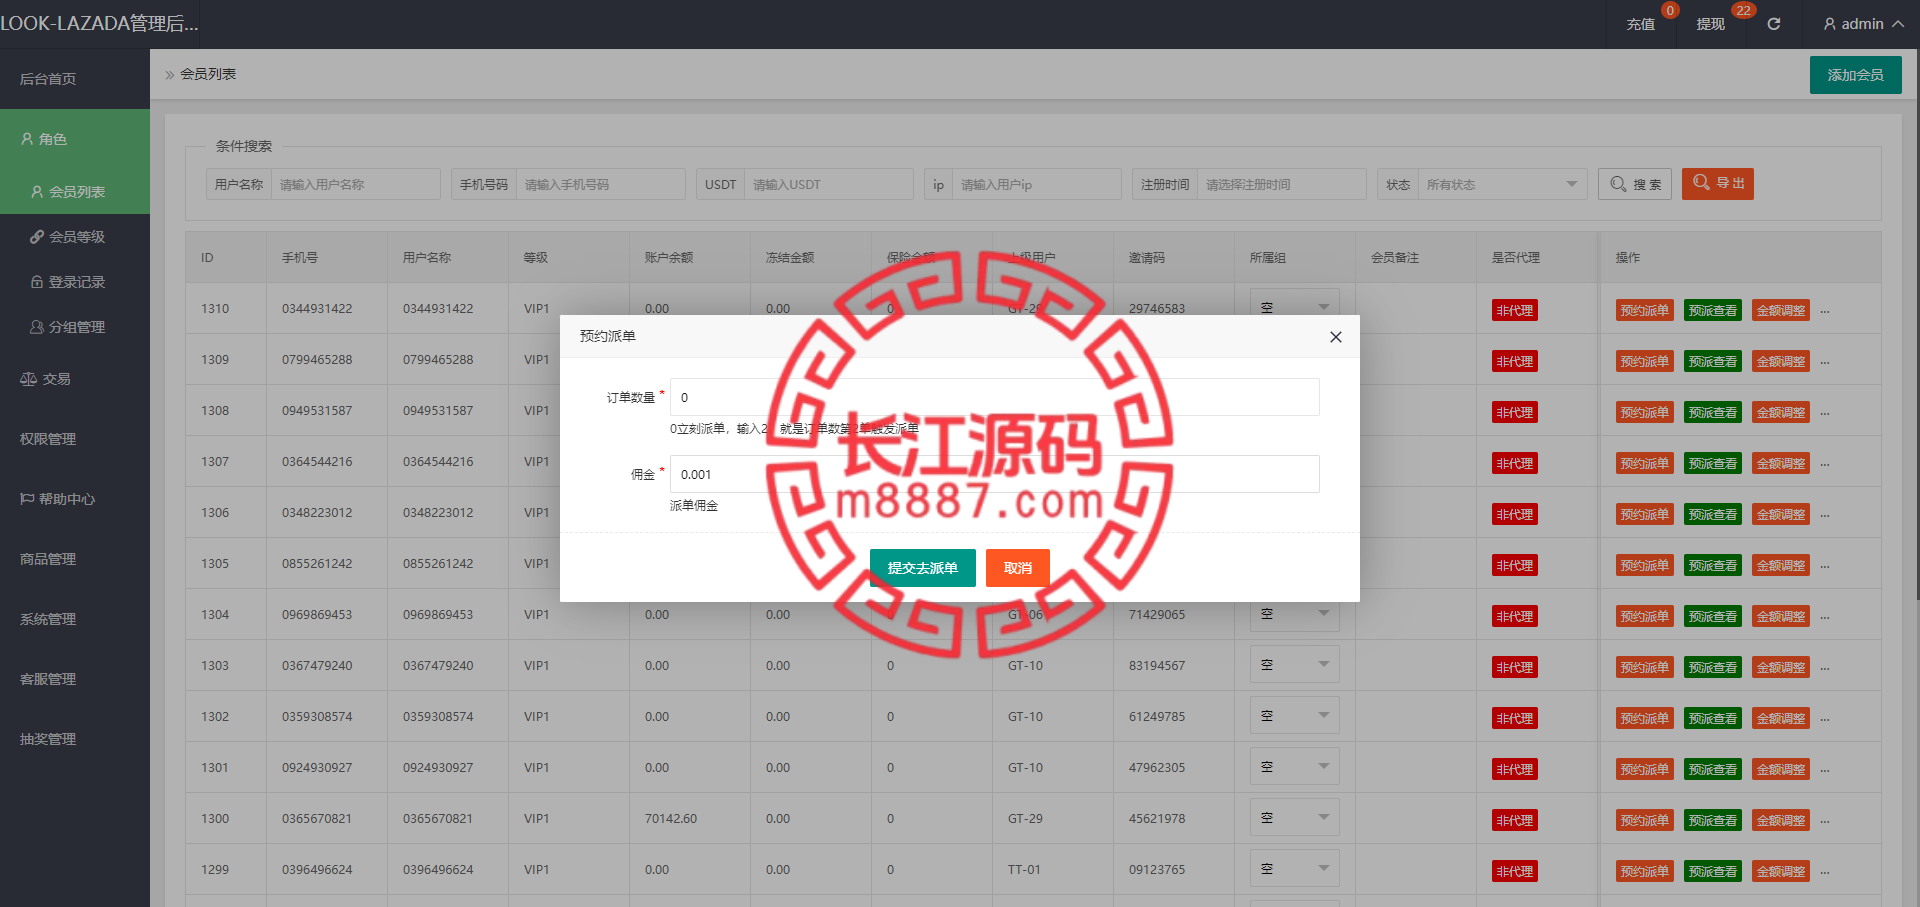This screenshot has width=1920, height=907.
Task: Click 预约派单 for row 1310
Action: coord(1644,311)
